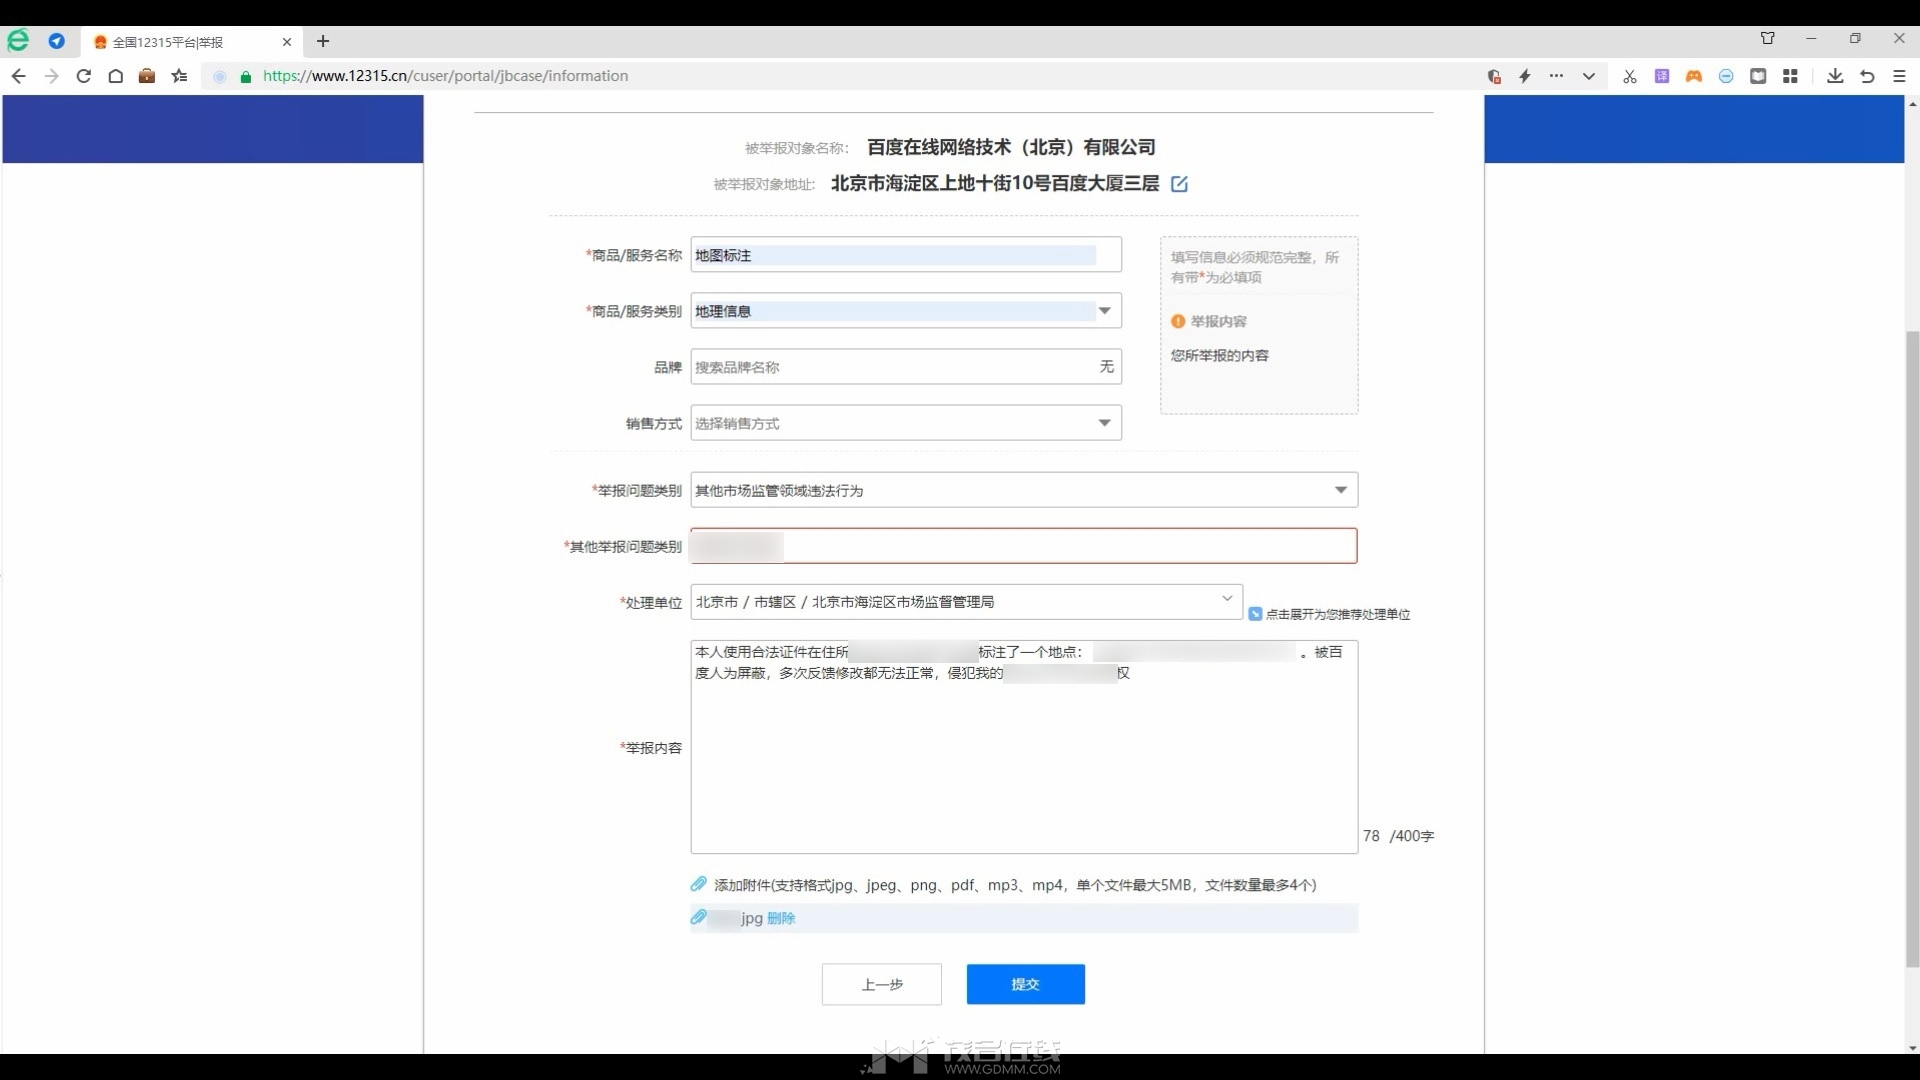Screen dimensions: 1920x1080
Task: Click the 无 option in brand field
Action: coord(1107,367)
